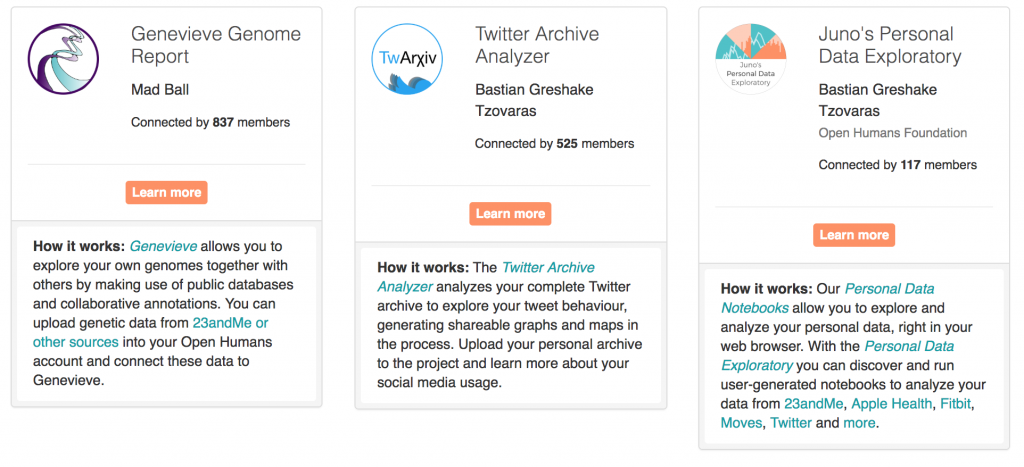Click Juno's Personal Data Exploratory logo
This screenshot has height=467, width=1024.
pyautogui.click(x=750, y=59)
